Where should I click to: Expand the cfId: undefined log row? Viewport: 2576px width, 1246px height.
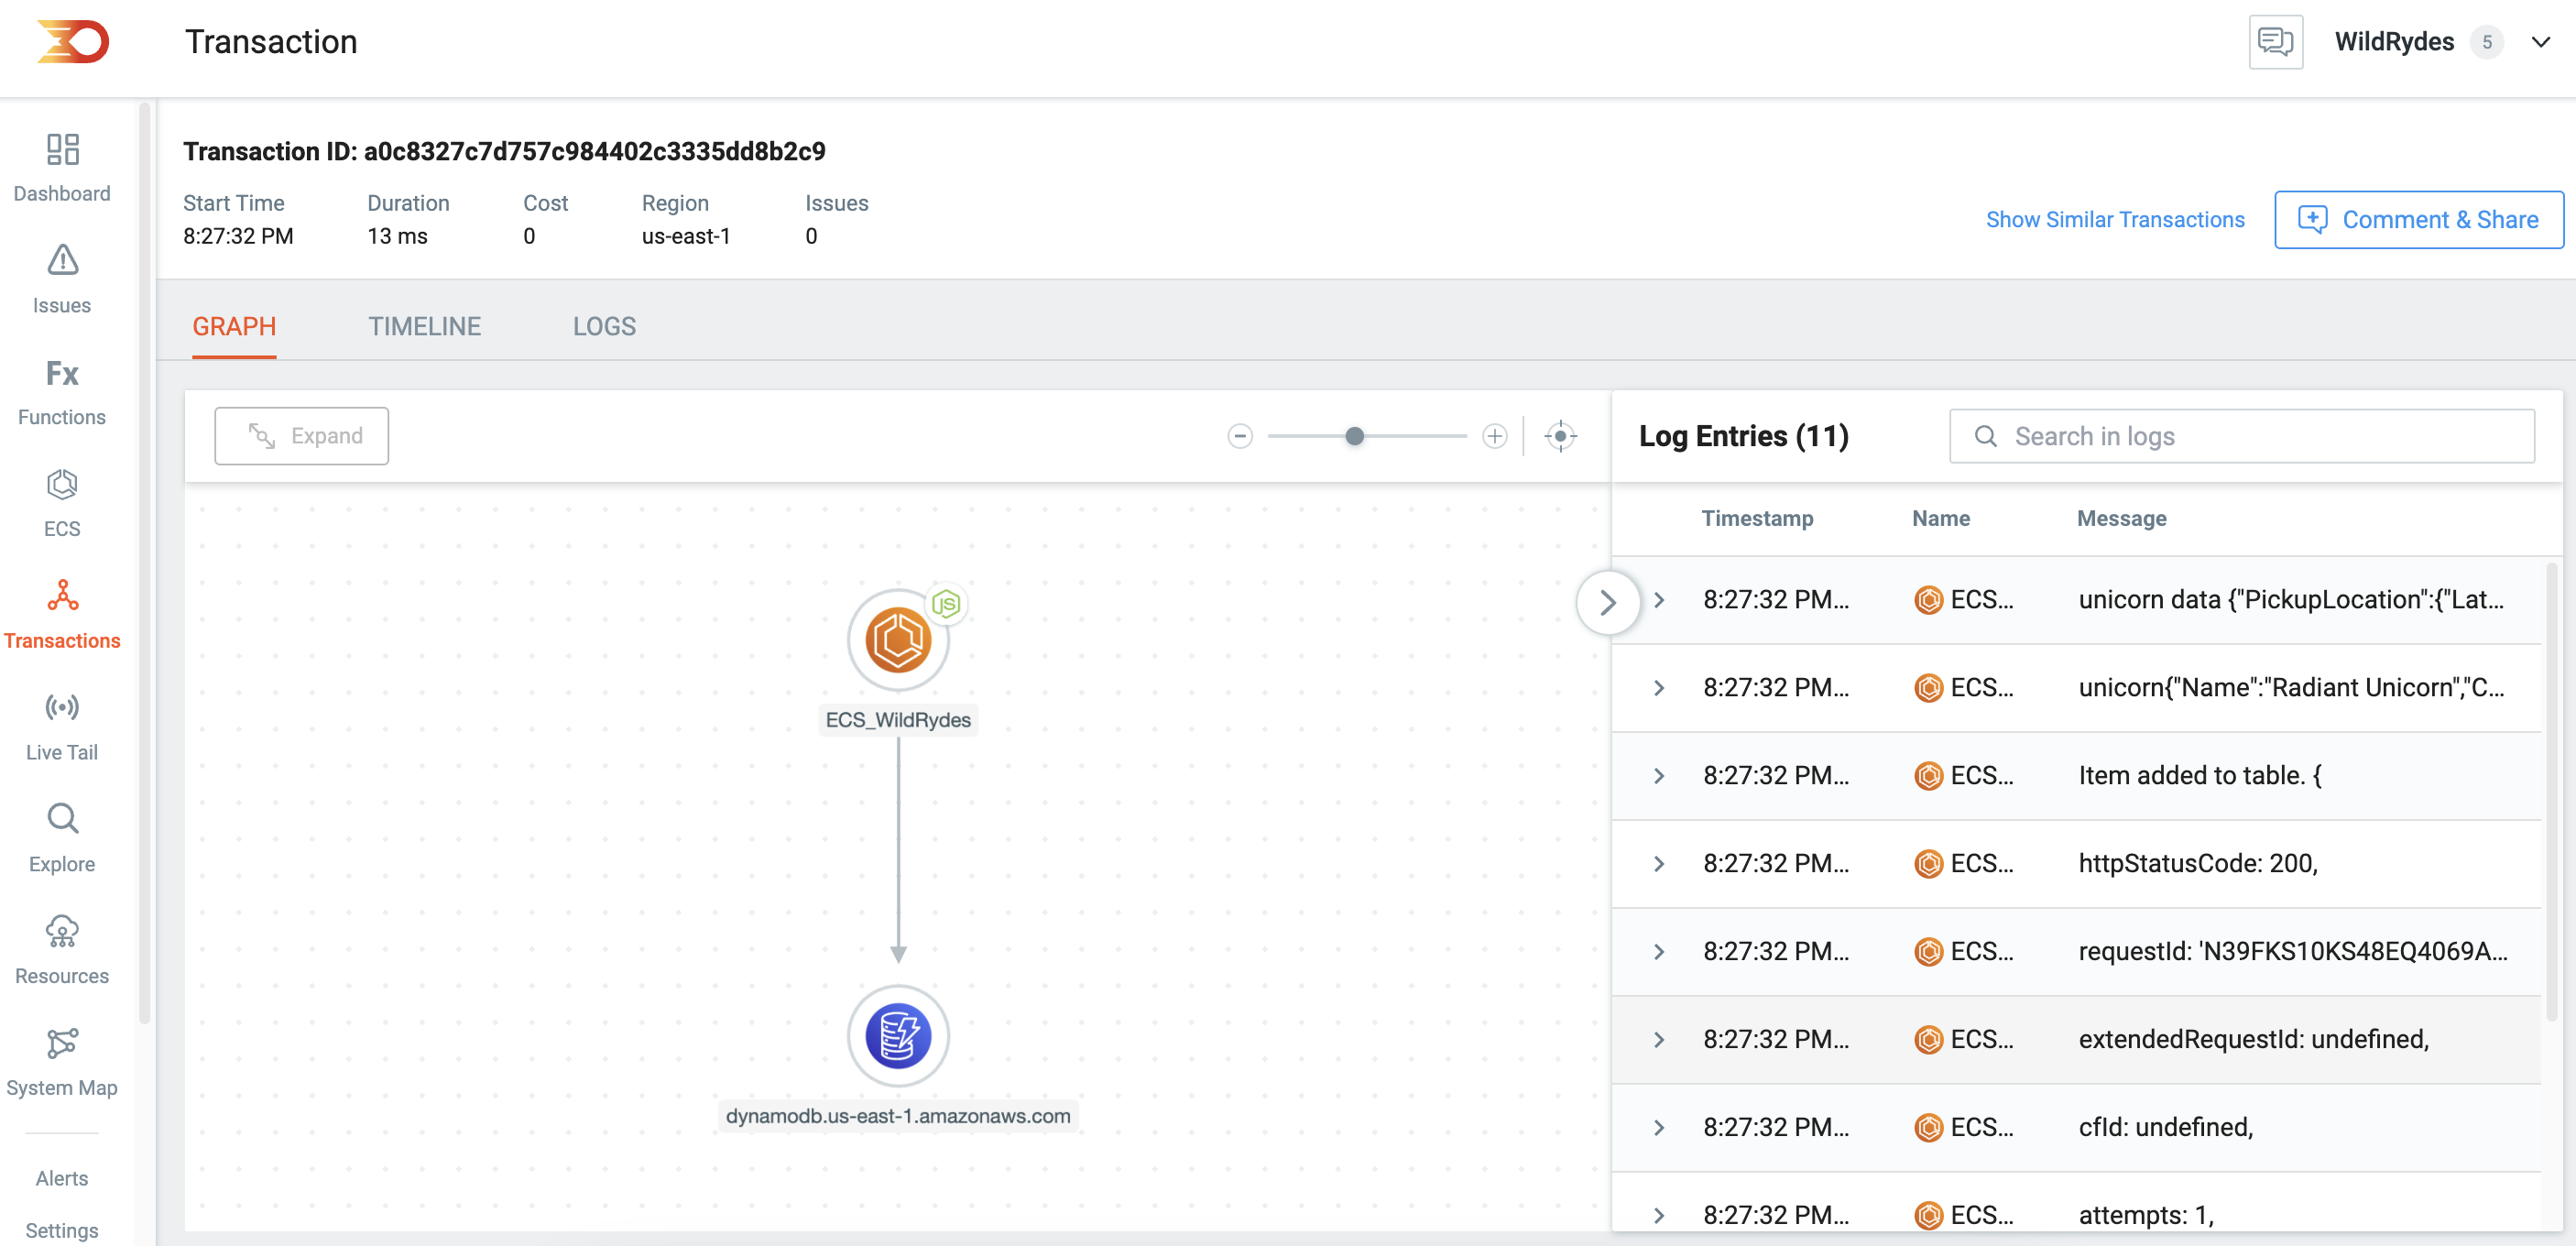1659,1128
